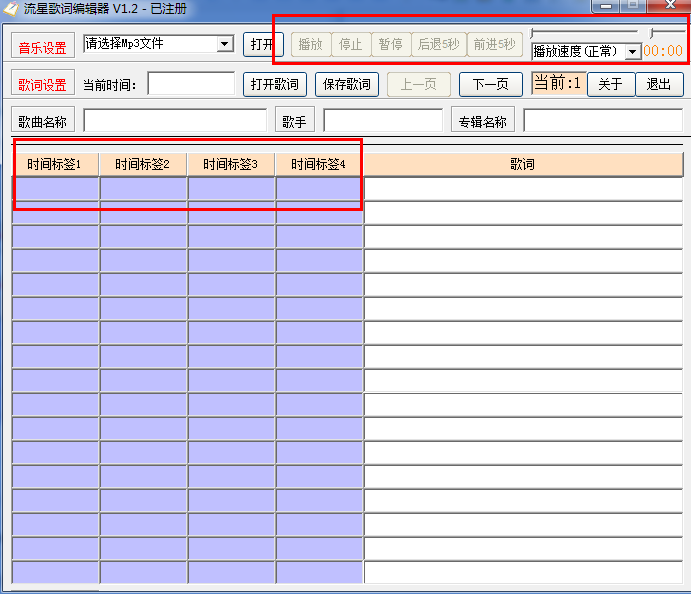
Task: Click first row cell under 时间标签4
Action: (319, 189)
